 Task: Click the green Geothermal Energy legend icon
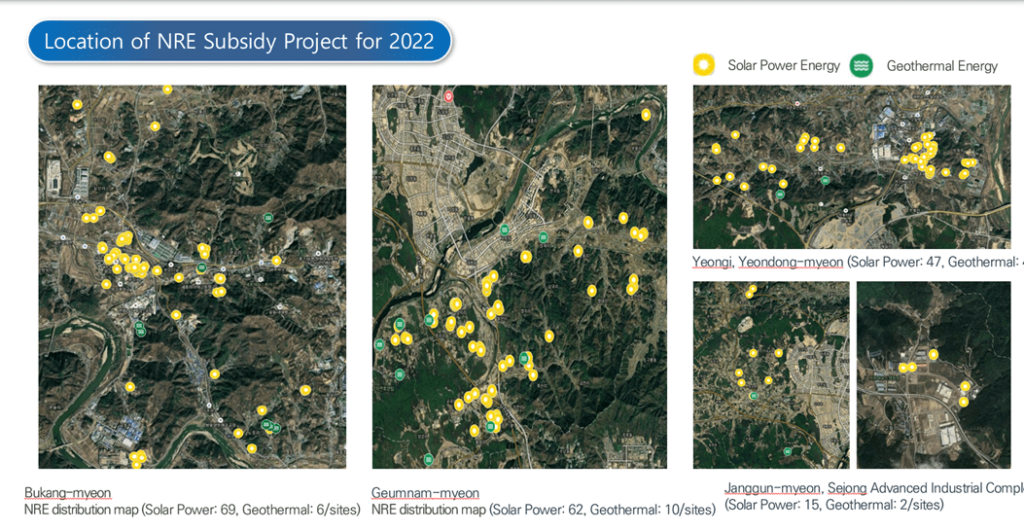pyautogui.click(x=860, y=66)
